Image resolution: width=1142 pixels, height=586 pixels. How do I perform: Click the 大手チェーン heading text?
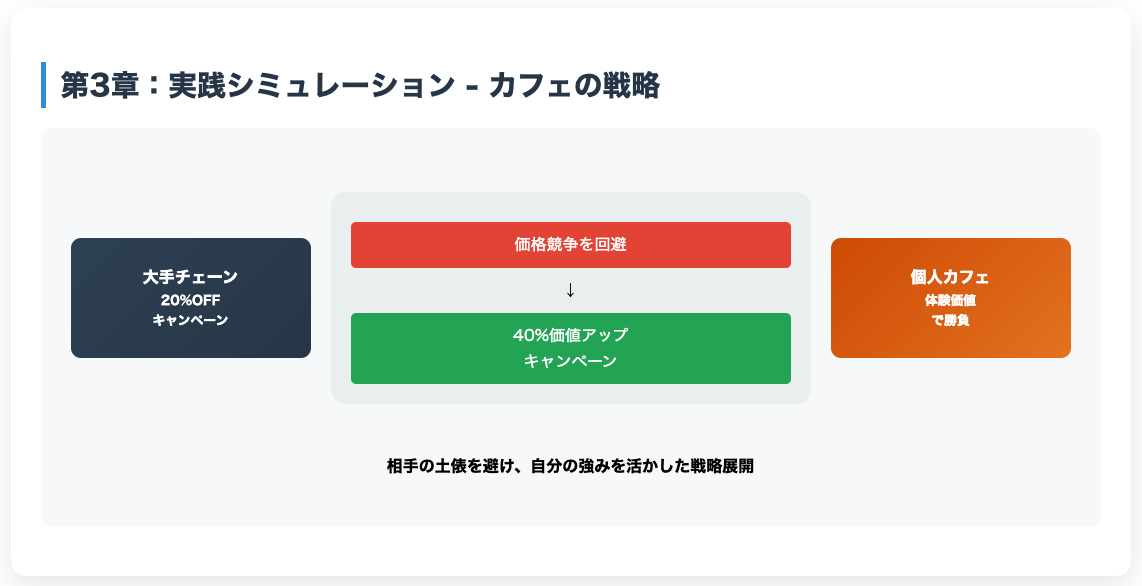point(190,277)
